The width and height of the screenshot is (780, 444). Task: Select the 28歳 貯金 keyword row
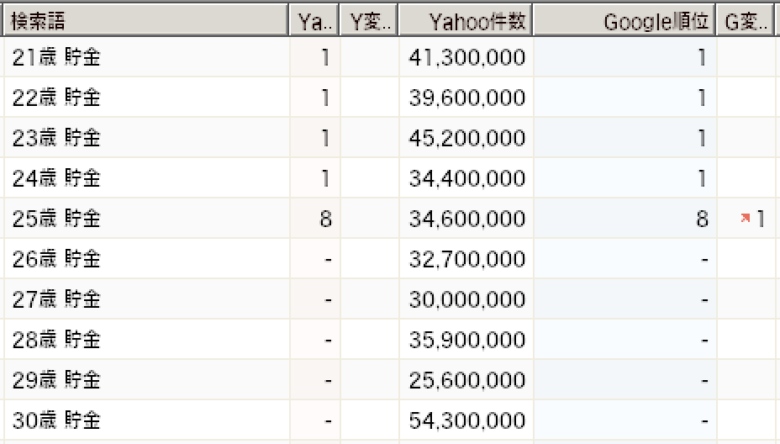[x=390, y=339]
